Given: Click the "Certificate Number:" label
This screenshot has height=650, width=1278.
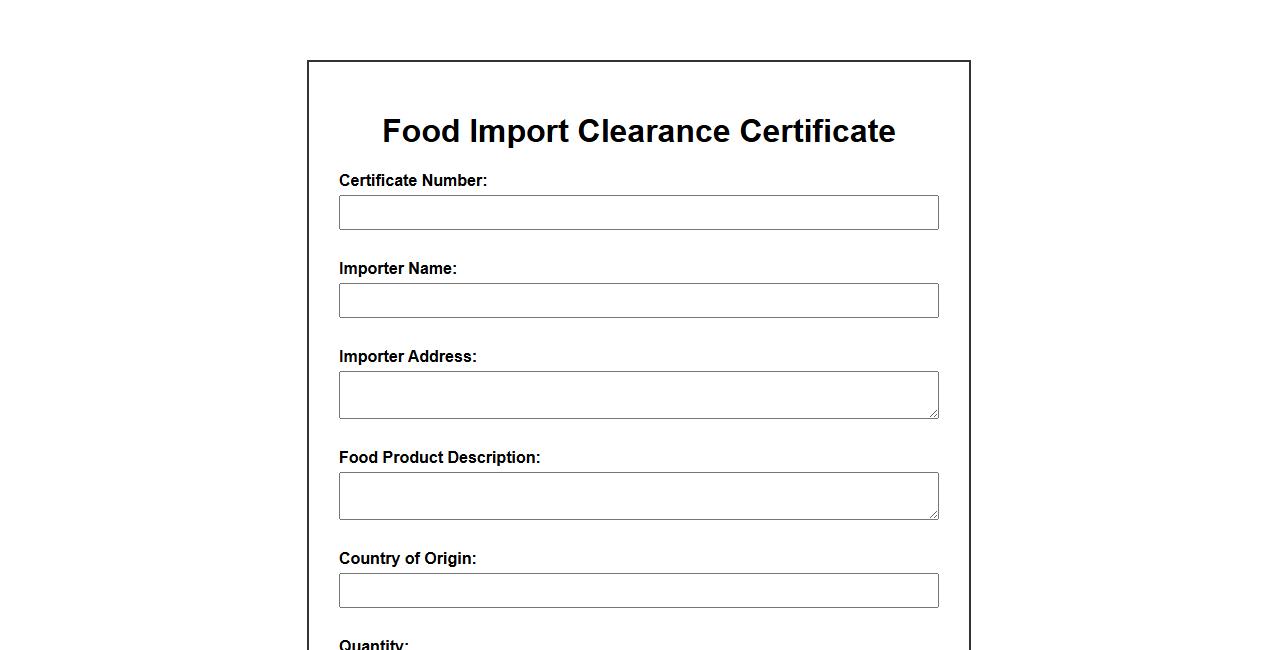Looking at the screenshot, I should coord(413,181).
